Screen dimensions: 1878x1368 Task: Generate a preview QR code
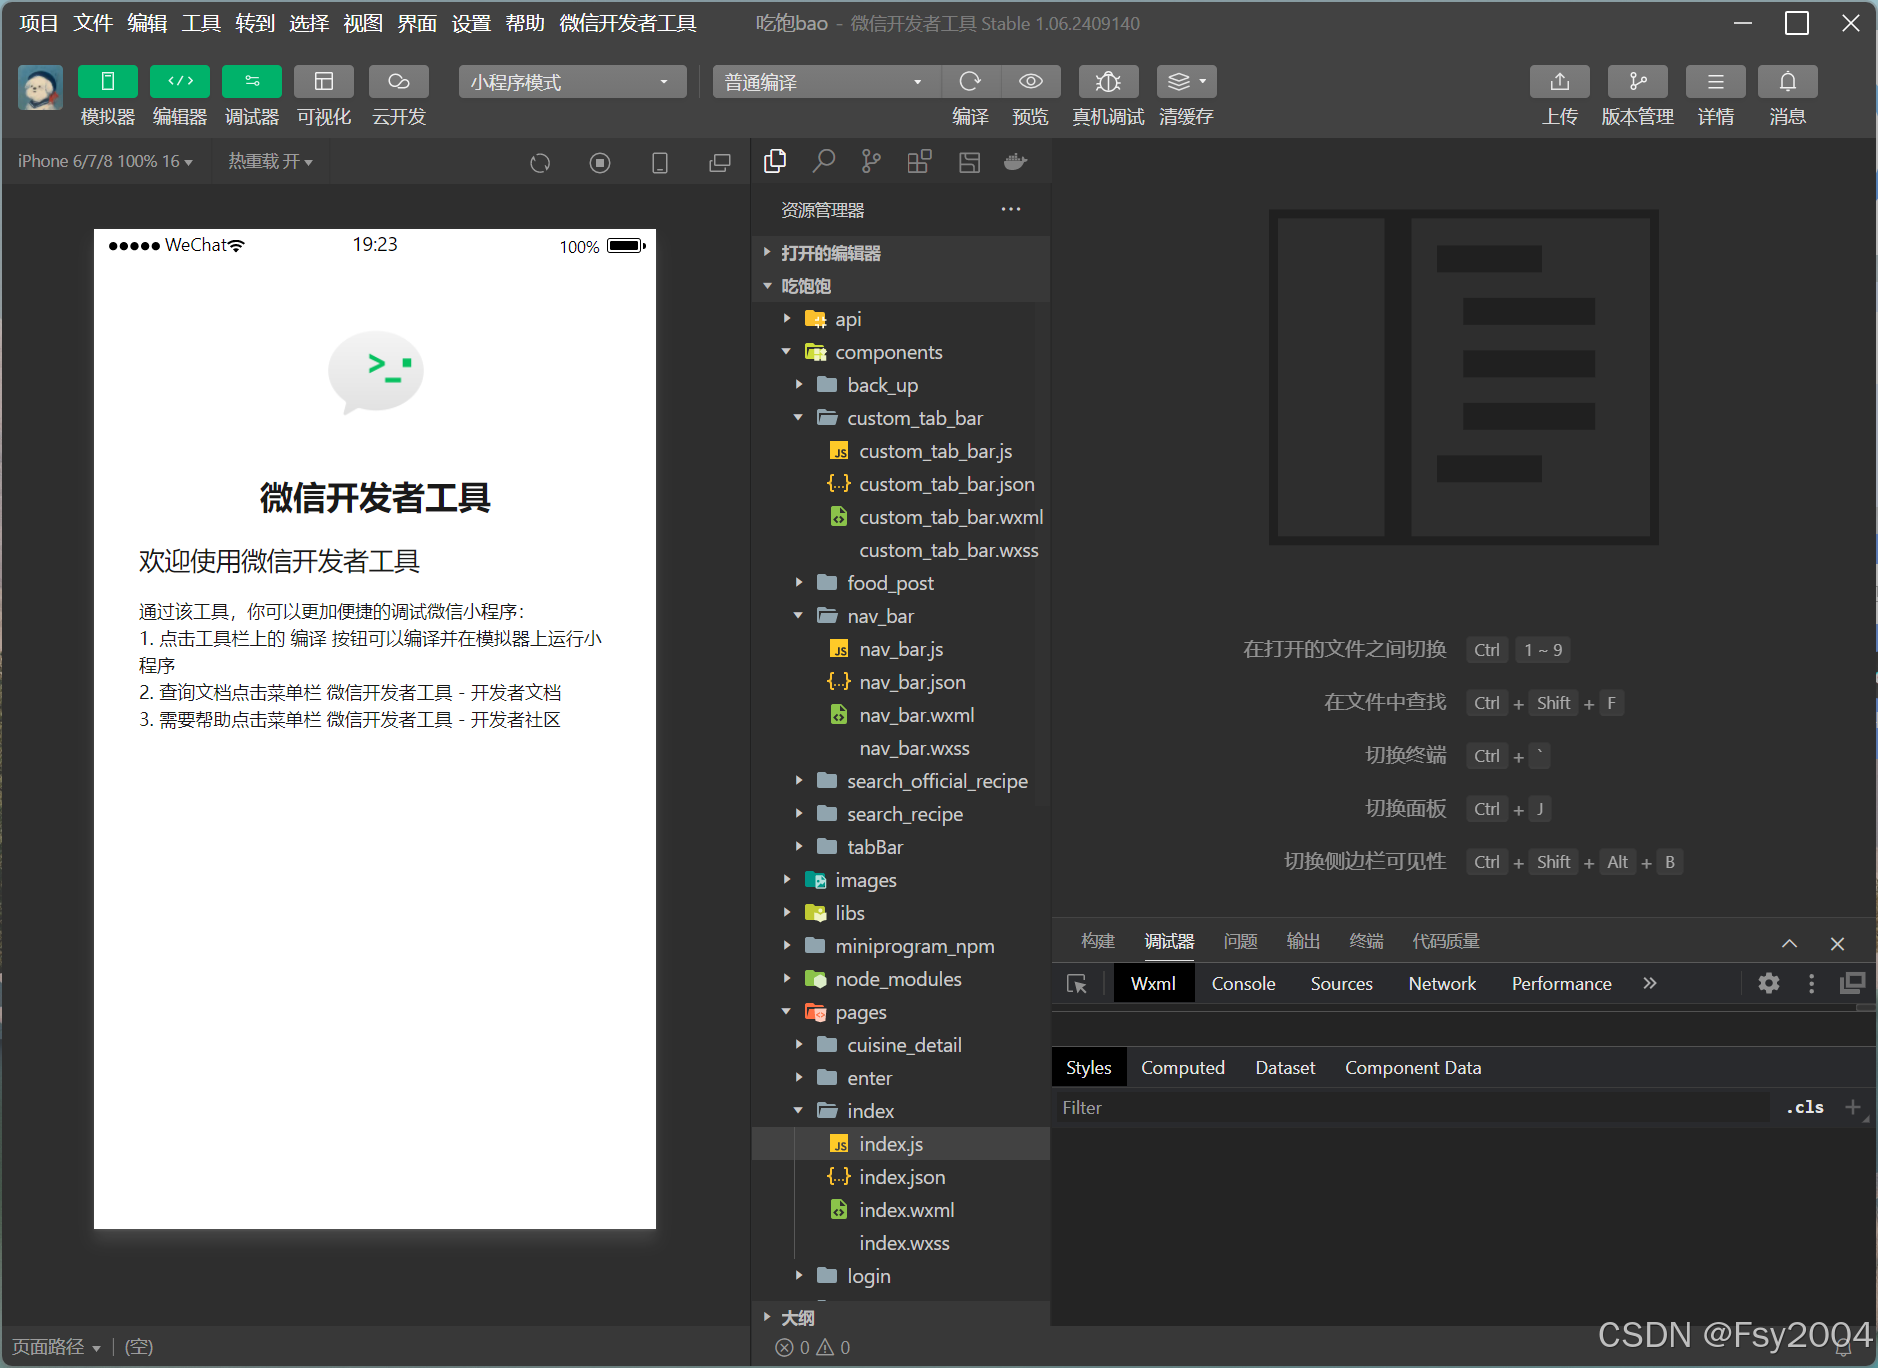pyautogui.click(x=1031, y=95)
